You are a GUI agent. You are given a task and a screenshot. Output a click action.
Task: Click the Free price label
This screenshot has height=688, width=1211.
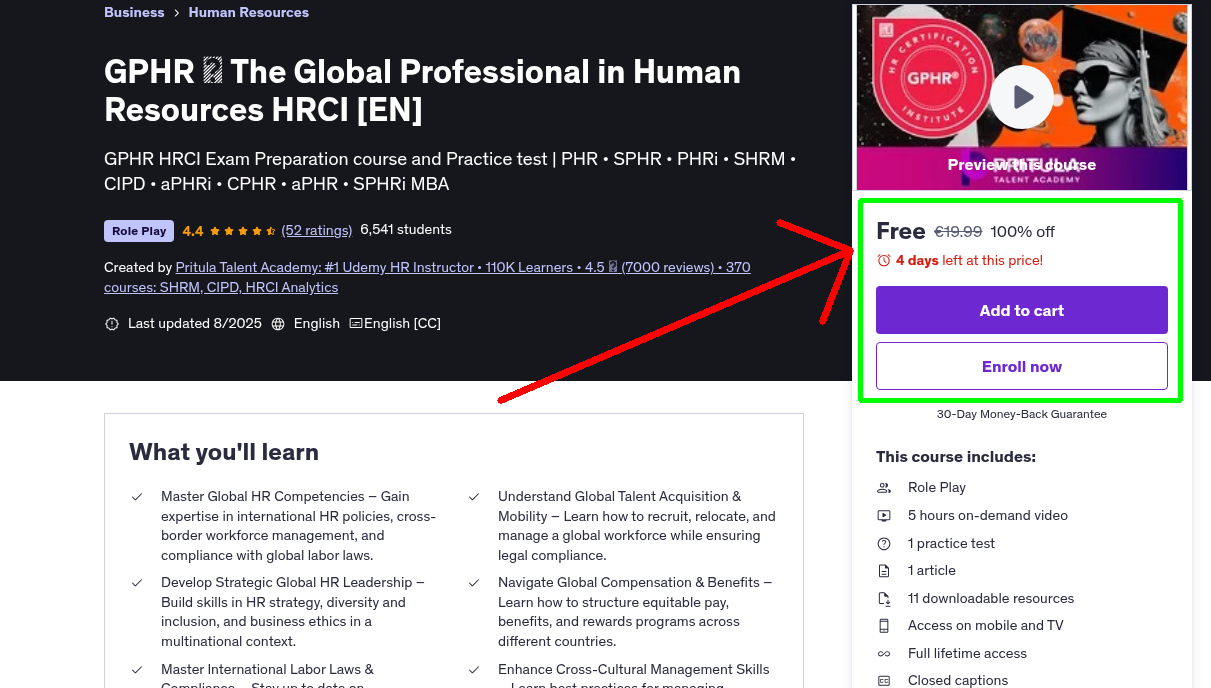pos(901,231)
